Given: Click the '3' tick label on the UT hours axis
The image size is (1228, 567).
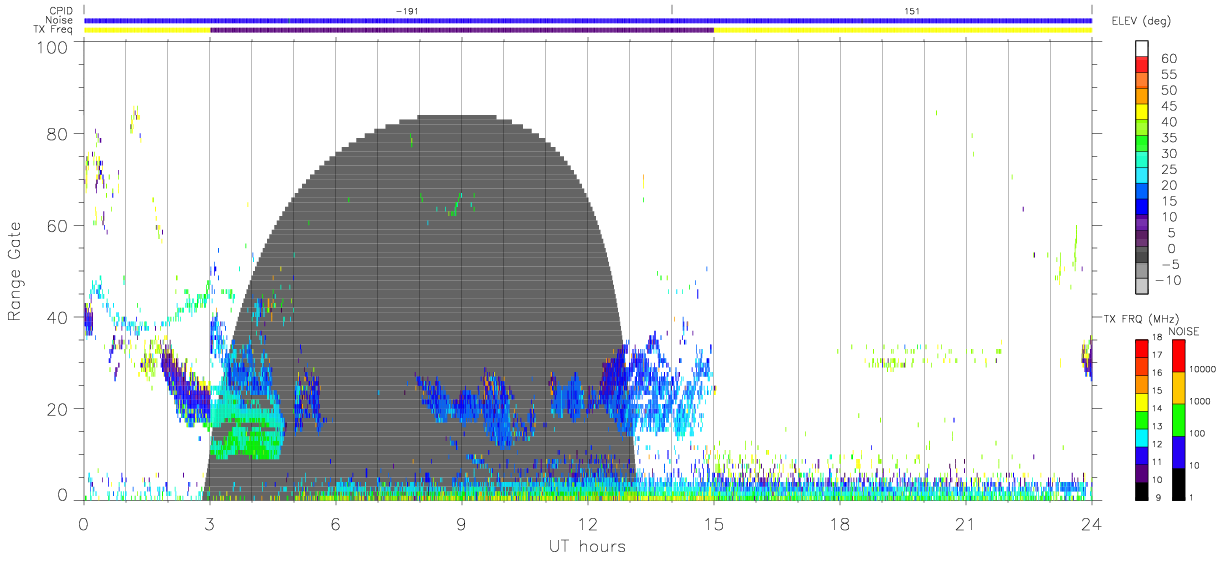Looking at the screenshot, I should (209, 524).
